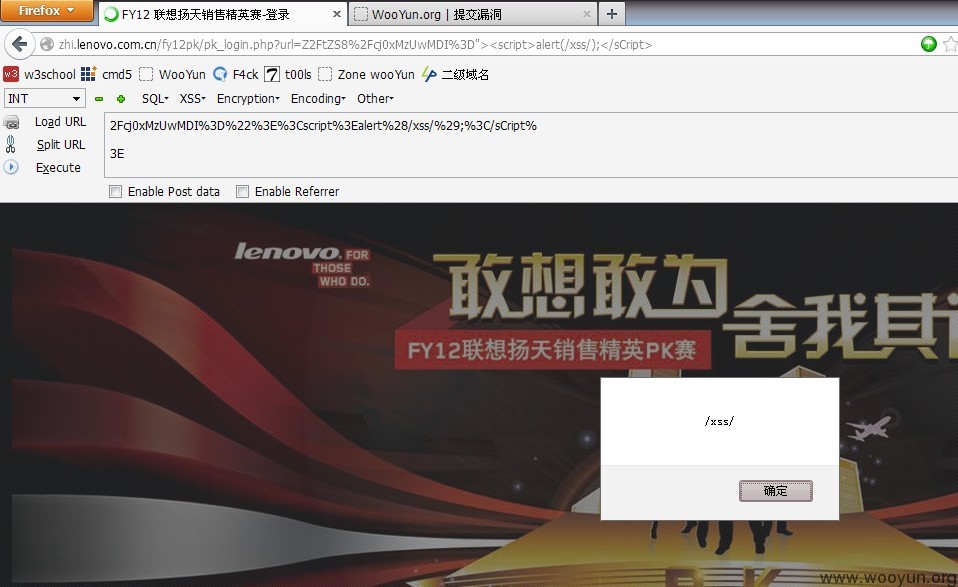Viewport: 958px width, 587px height.
Task: Open the Encoding menu in HackBar
Action: [x=318, y=98]
